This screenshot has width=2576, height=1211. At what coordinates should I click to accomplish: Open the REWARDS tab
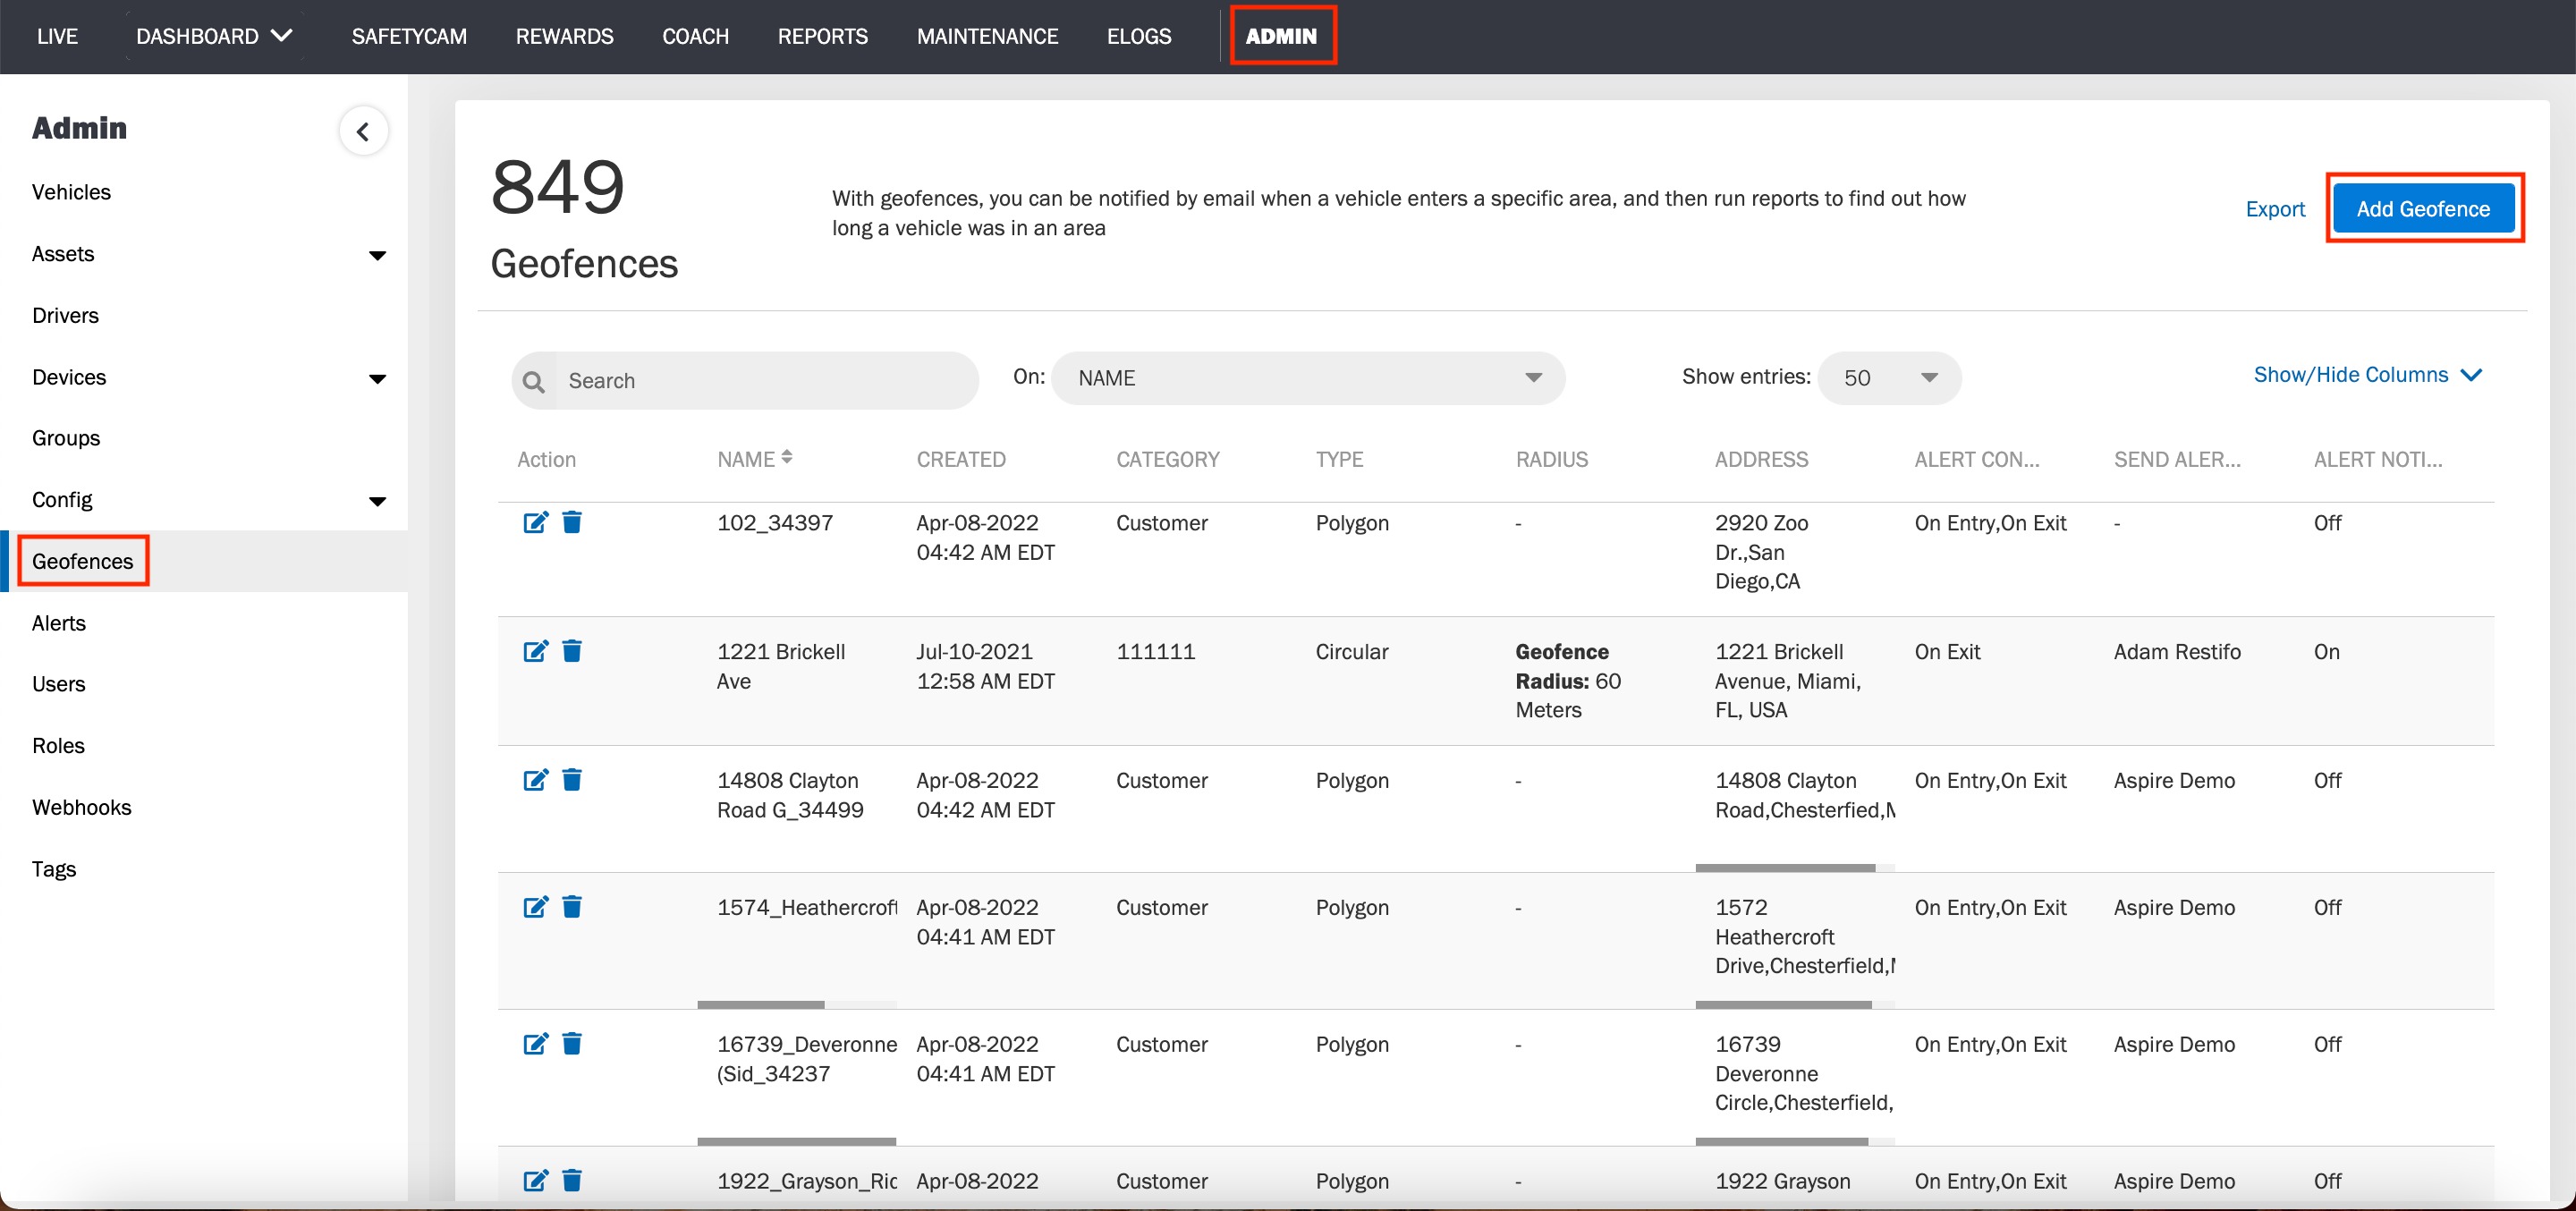[x=564, y=36]
